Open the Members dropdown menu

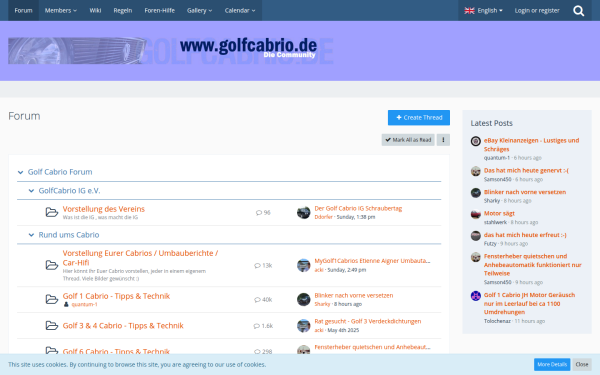[60, 10]
